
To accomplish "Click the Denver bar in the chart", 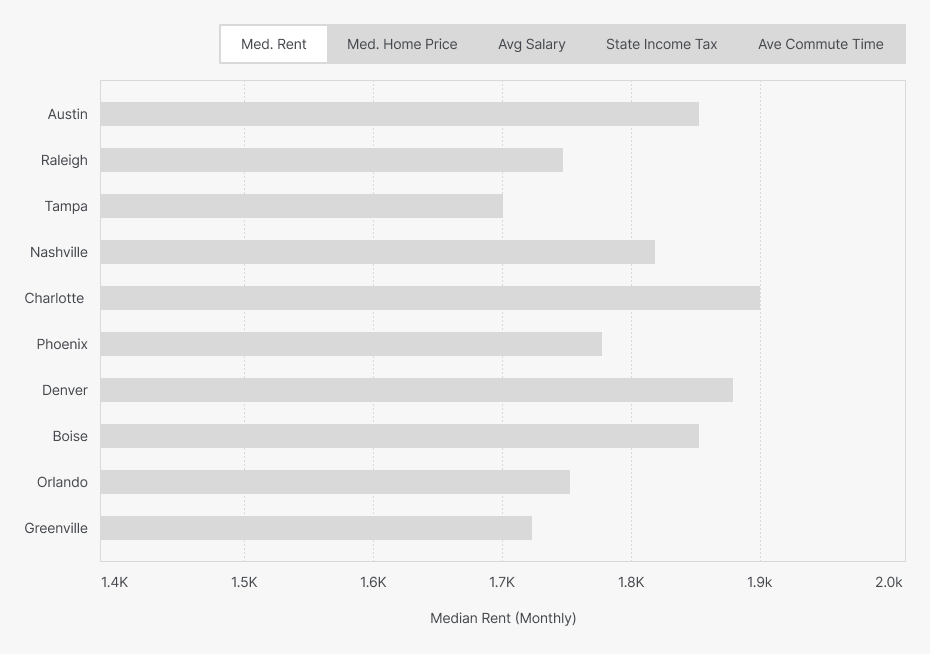I will pyautogui.click(x=417, y=390).
